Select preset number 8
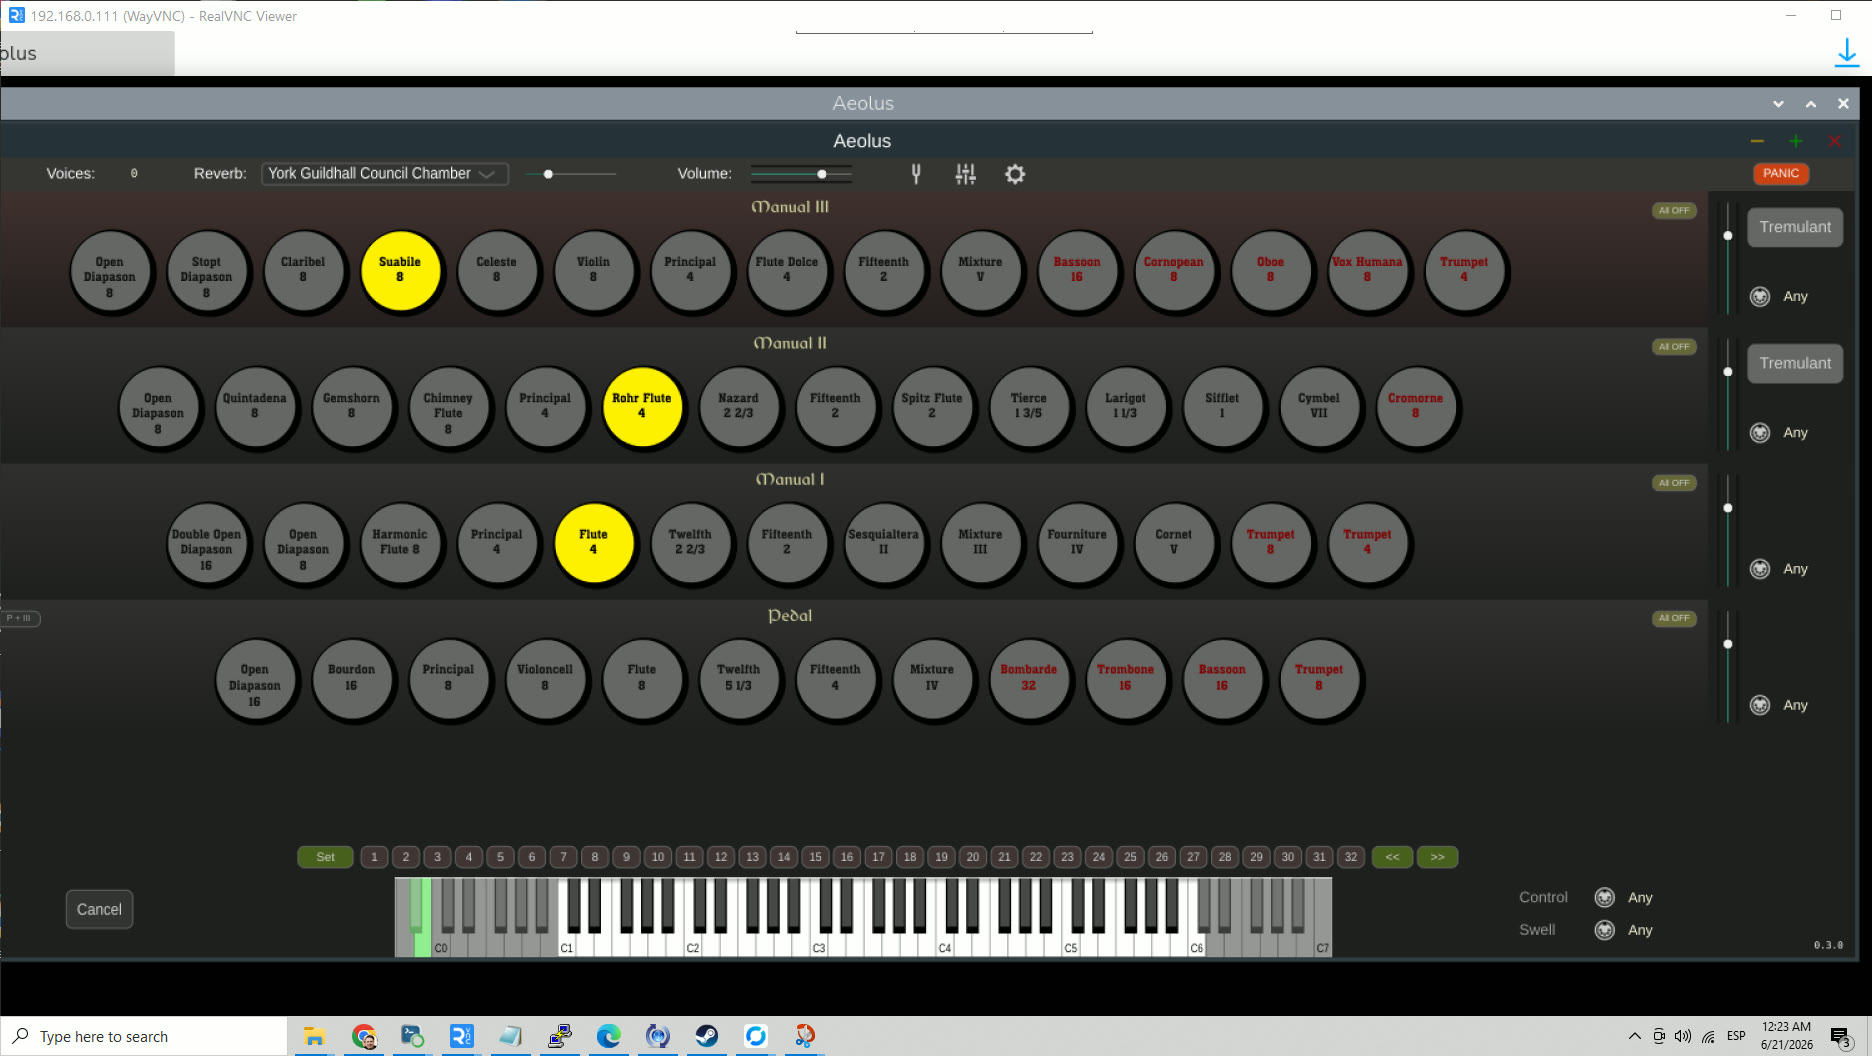Image resolution: width=1872 pixels, height=1056 pixels. (595, 857)
